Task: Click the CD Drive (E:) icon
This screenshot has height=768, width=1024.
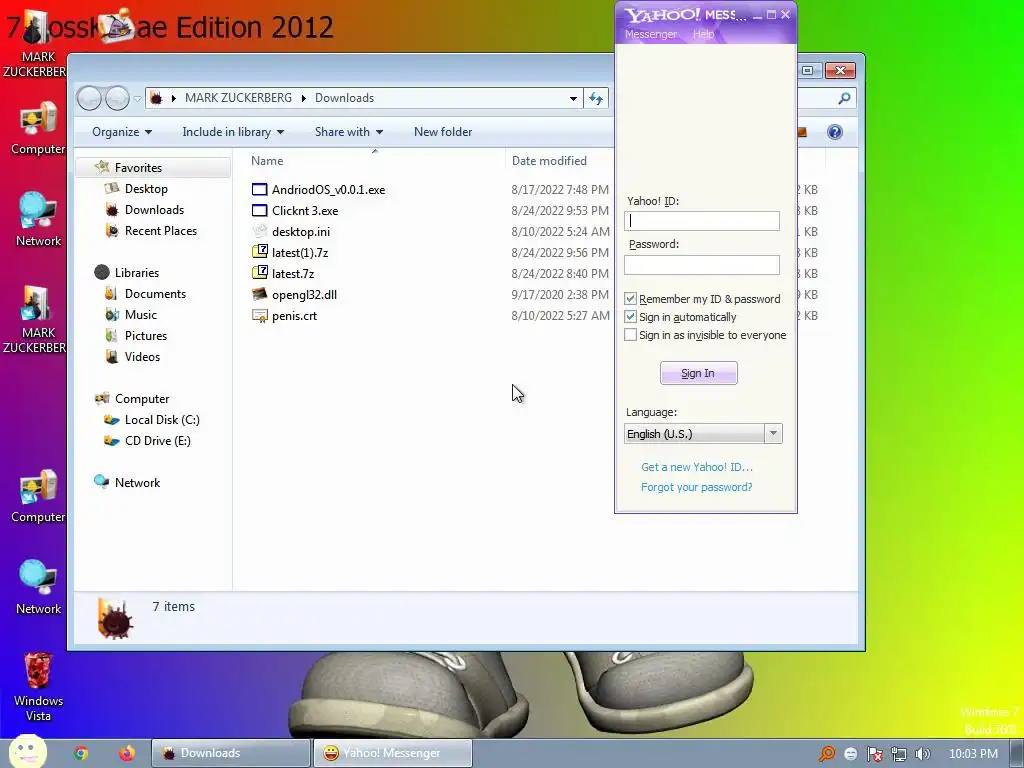Action: (x=112, y=441)
